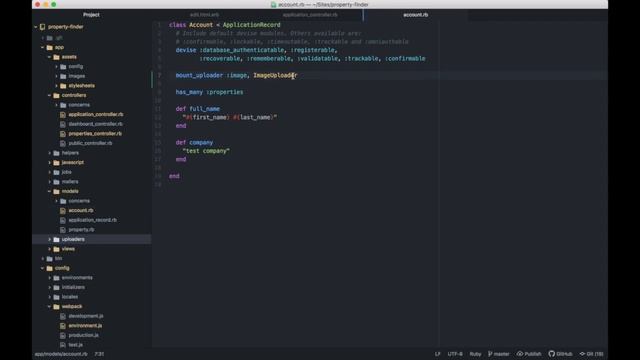
Task: Click environment.js file icon
Action: (63, 326)
